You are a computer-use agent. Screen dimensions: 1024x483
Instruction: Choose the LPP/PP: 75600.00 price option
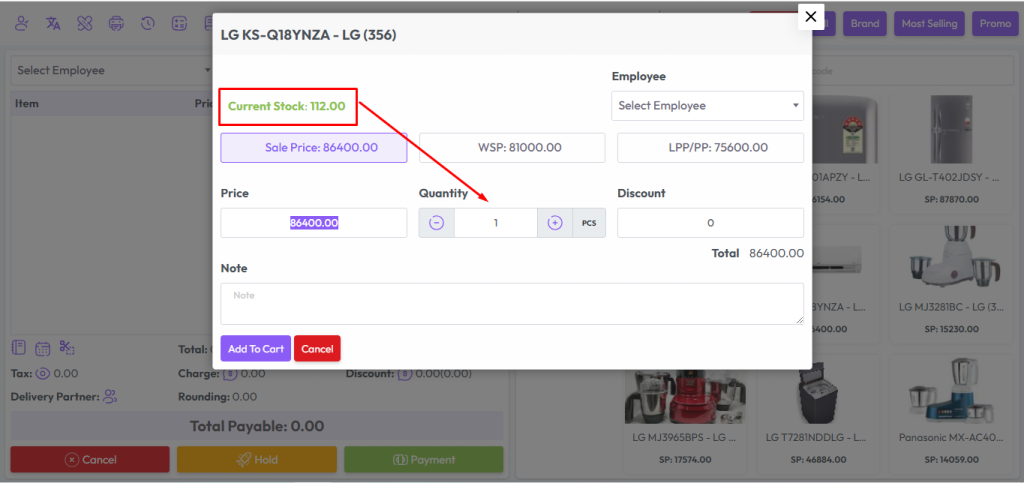(x=711, y=148)
